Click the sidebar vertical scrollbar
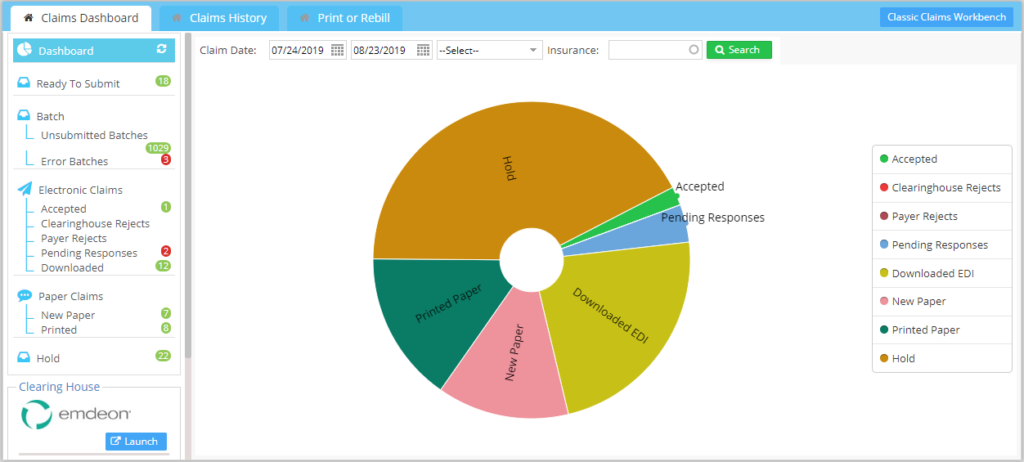 click(188, 196)
